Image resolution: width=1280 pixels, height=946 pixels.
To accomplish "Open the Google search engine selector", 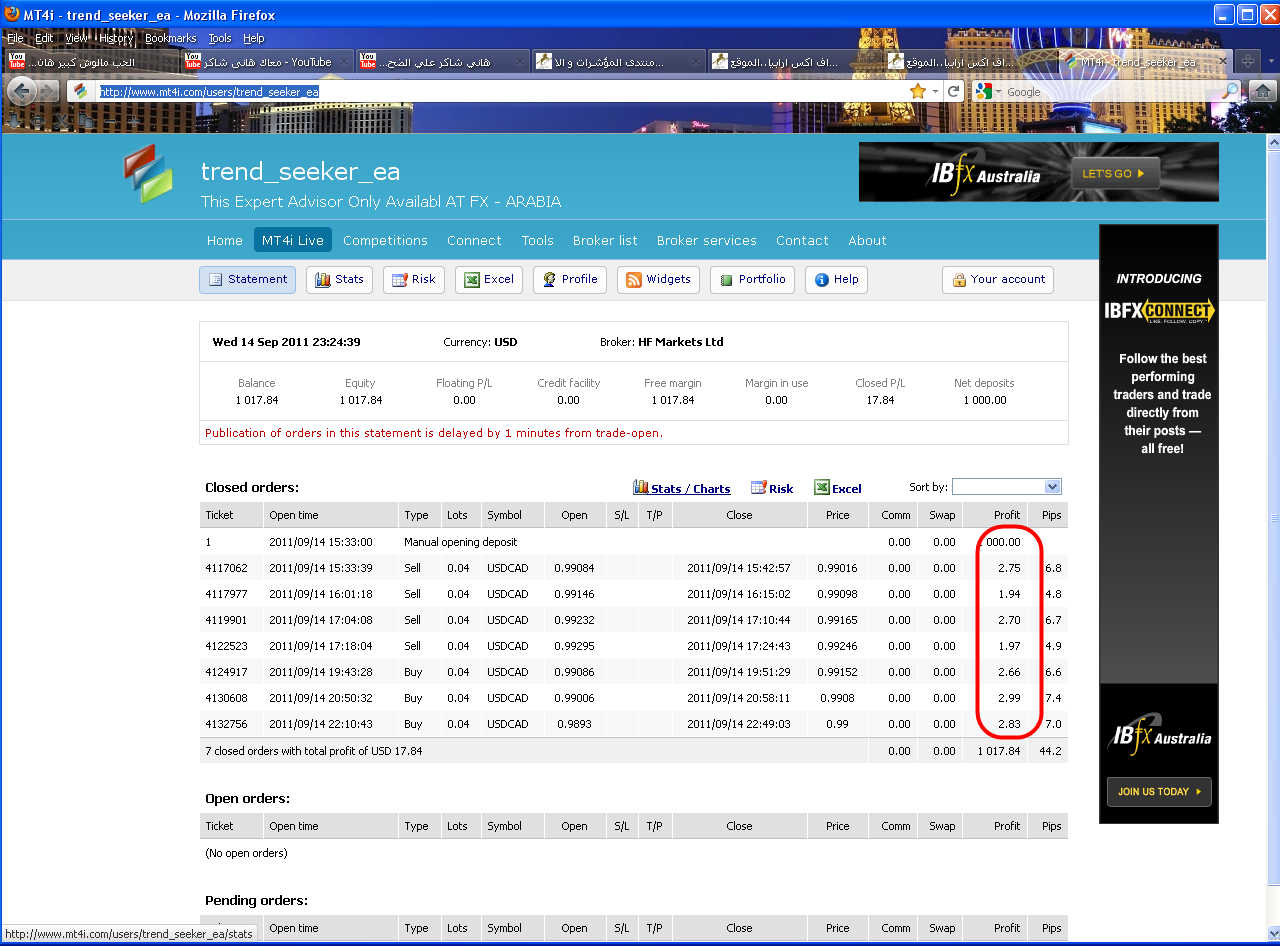I will click(x=988, y=91).
